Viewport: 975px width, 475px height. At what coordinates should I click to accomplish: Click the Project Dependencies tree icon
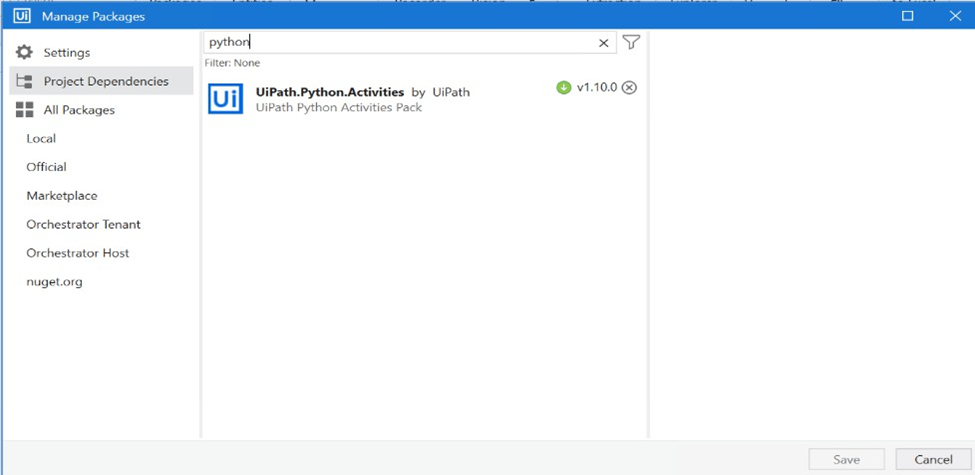(24, 81)
